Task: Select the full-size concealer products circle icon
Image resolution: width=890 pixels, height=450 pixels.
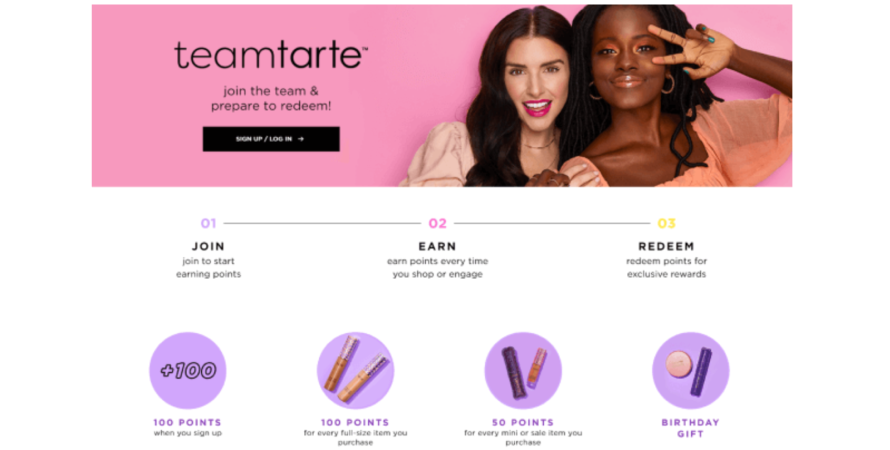Action: coord(355,371)
